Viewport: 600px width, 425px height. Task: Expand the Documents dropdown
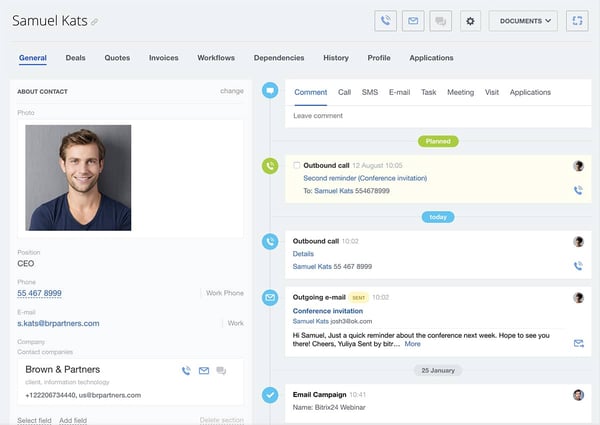pos(523,20)
